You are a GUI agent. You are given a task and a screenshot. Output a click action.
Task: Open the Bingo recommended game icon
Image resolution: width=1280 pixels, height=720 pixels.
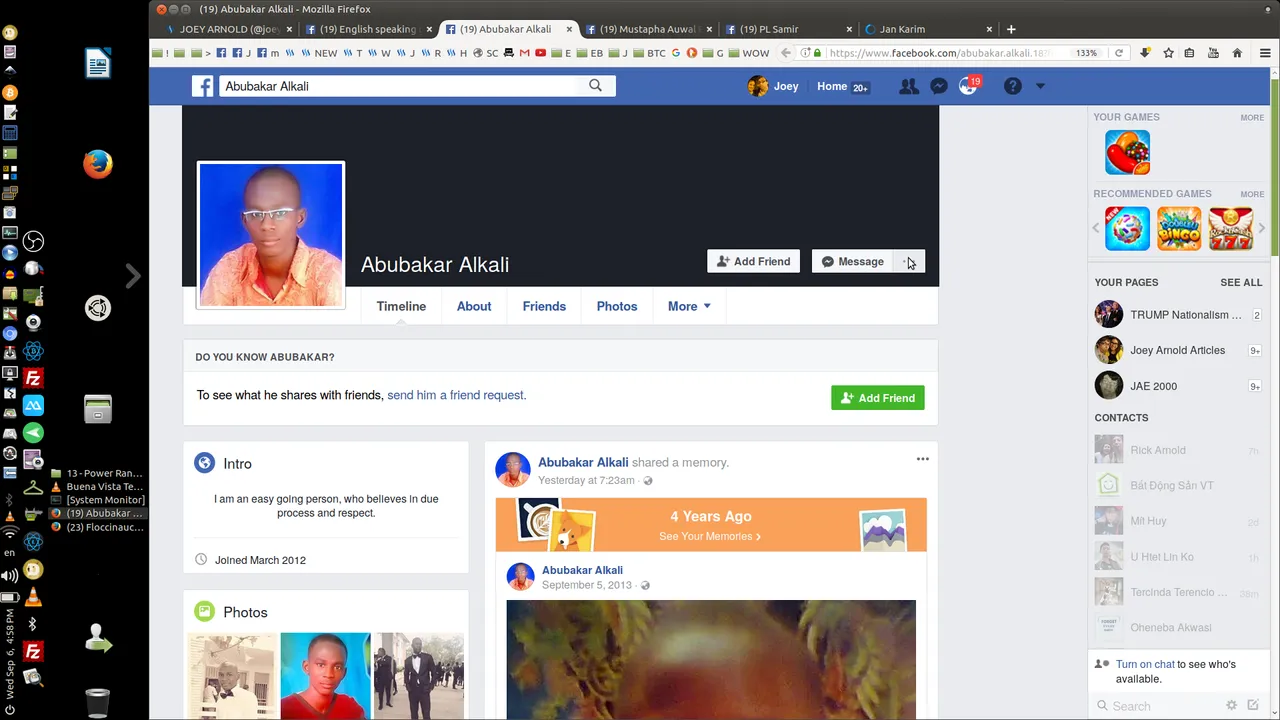(x=1179, y=228)
